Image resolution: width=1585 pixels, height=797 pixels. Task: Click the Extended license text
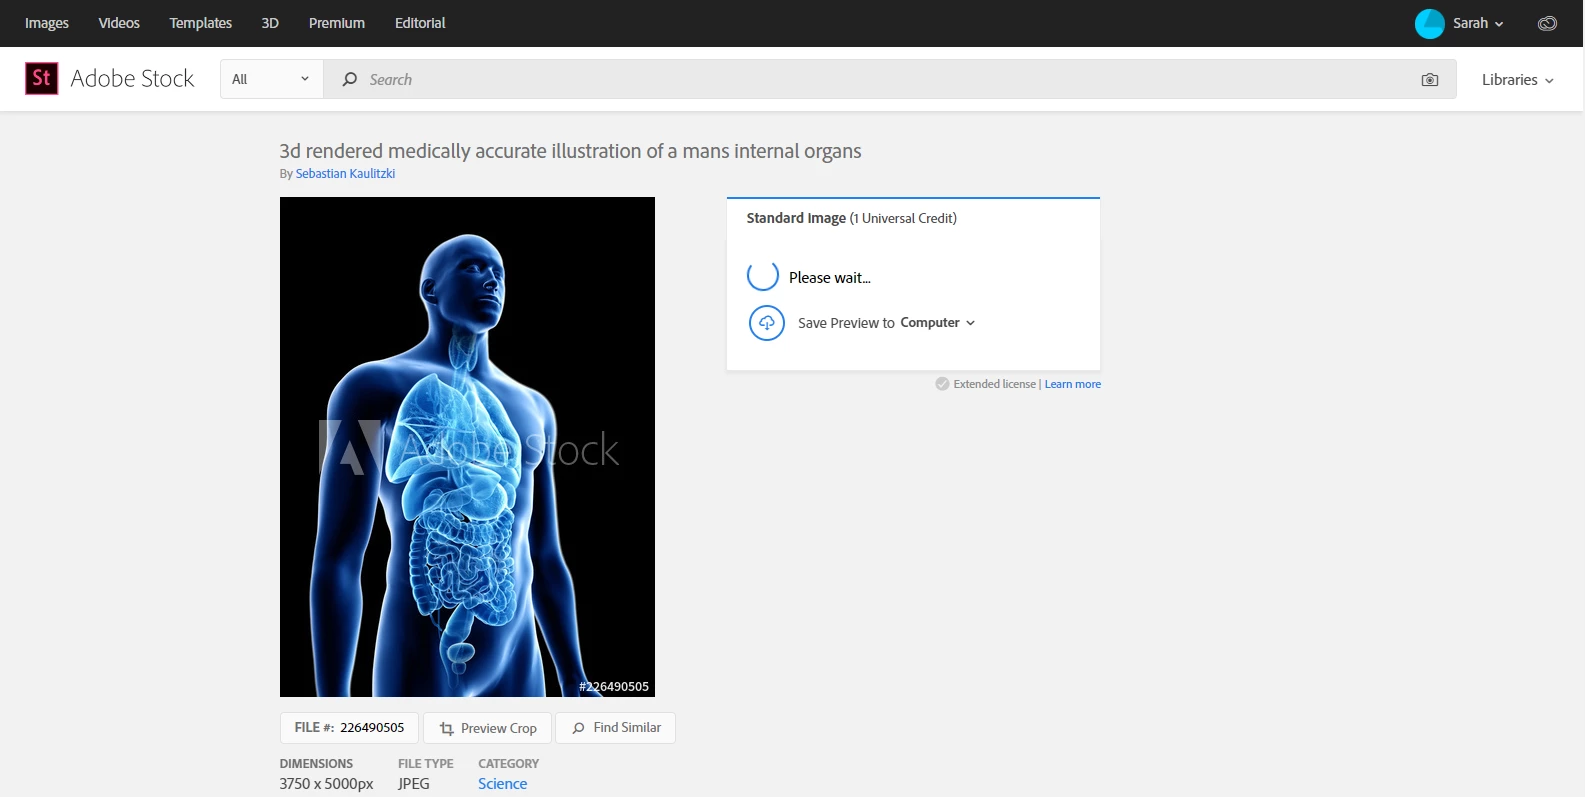click(x=995, y=384)
